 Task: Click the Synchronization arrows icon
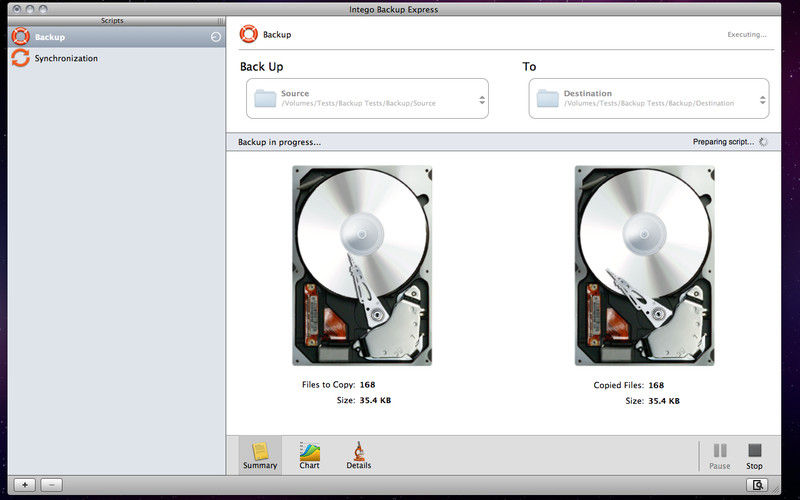[x=20, y=58]
